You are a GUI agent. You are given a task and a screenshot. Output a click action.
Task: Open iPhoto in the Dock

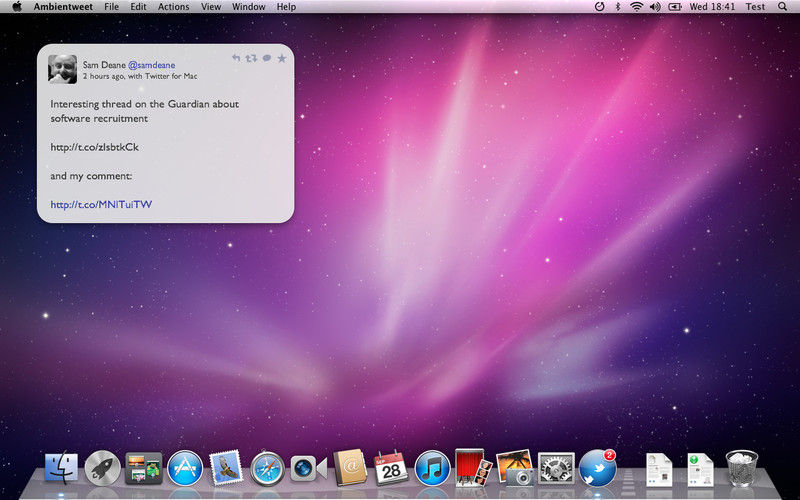[x=514, y=467]
